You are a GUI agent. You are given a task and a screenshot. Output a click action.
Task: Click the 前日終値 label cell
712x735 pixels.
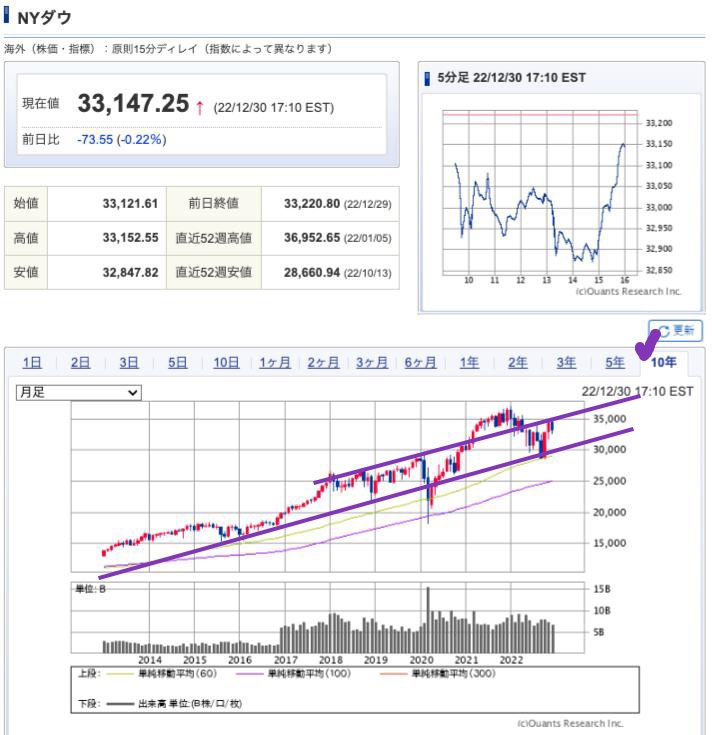(x=214, y=203)
